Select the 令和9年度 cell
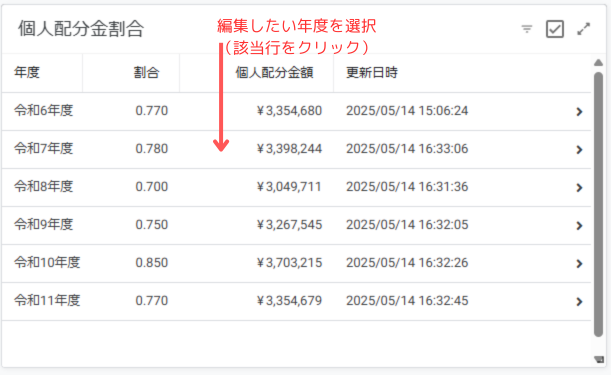Image resolution: width=611 pixels, height=375 pixels. (x=44, y=225)
